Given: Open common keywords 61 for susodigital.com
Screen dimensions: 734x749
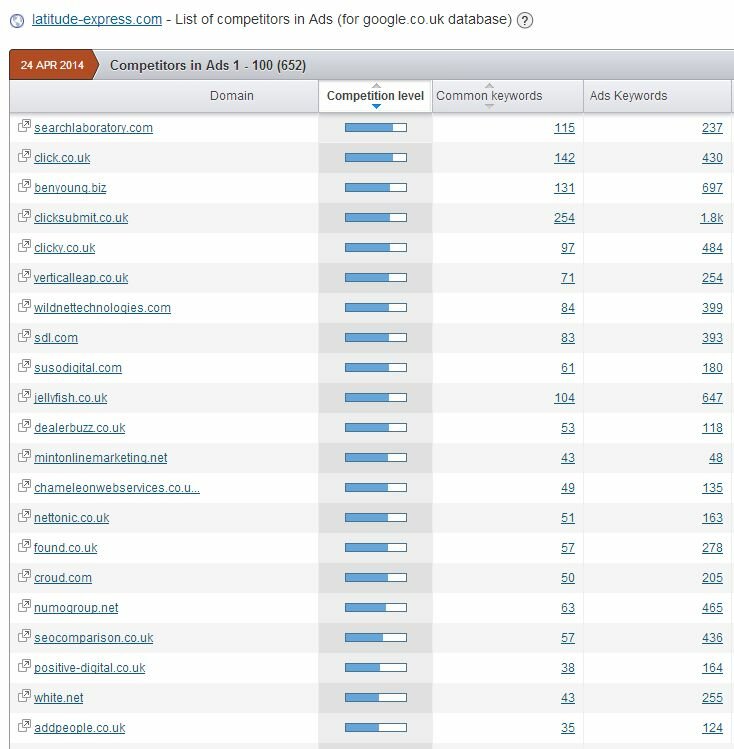Looking at the screenshot, I should coord(568,368).
